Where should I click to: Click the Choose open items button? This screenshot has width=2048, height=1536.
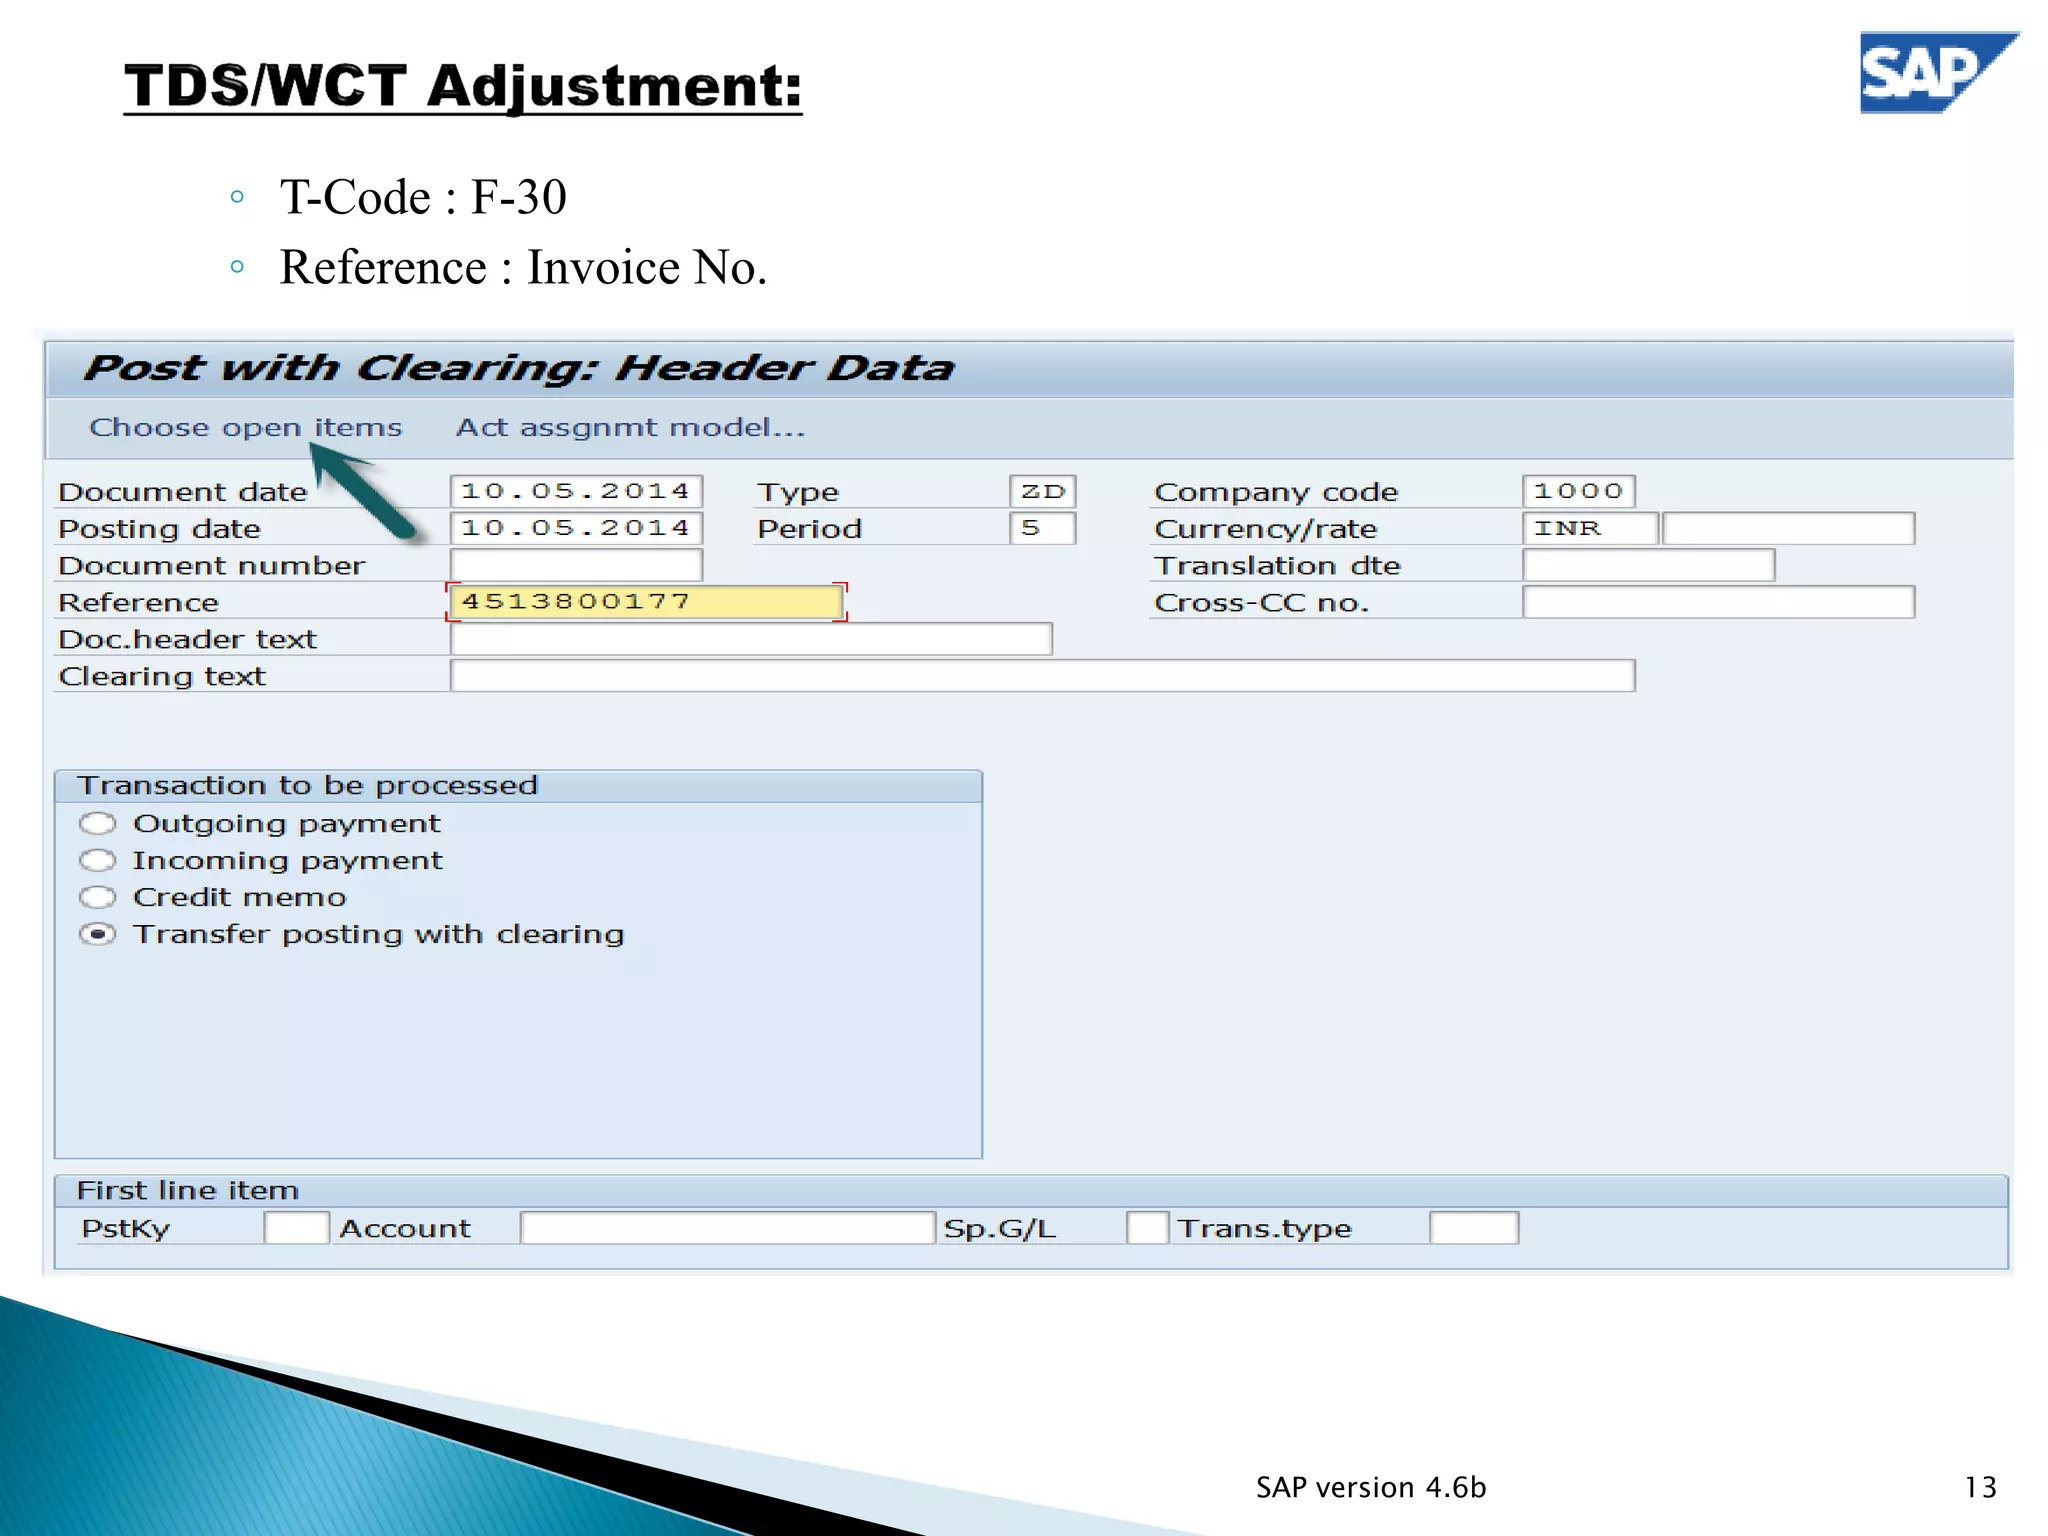coord(245,428)
